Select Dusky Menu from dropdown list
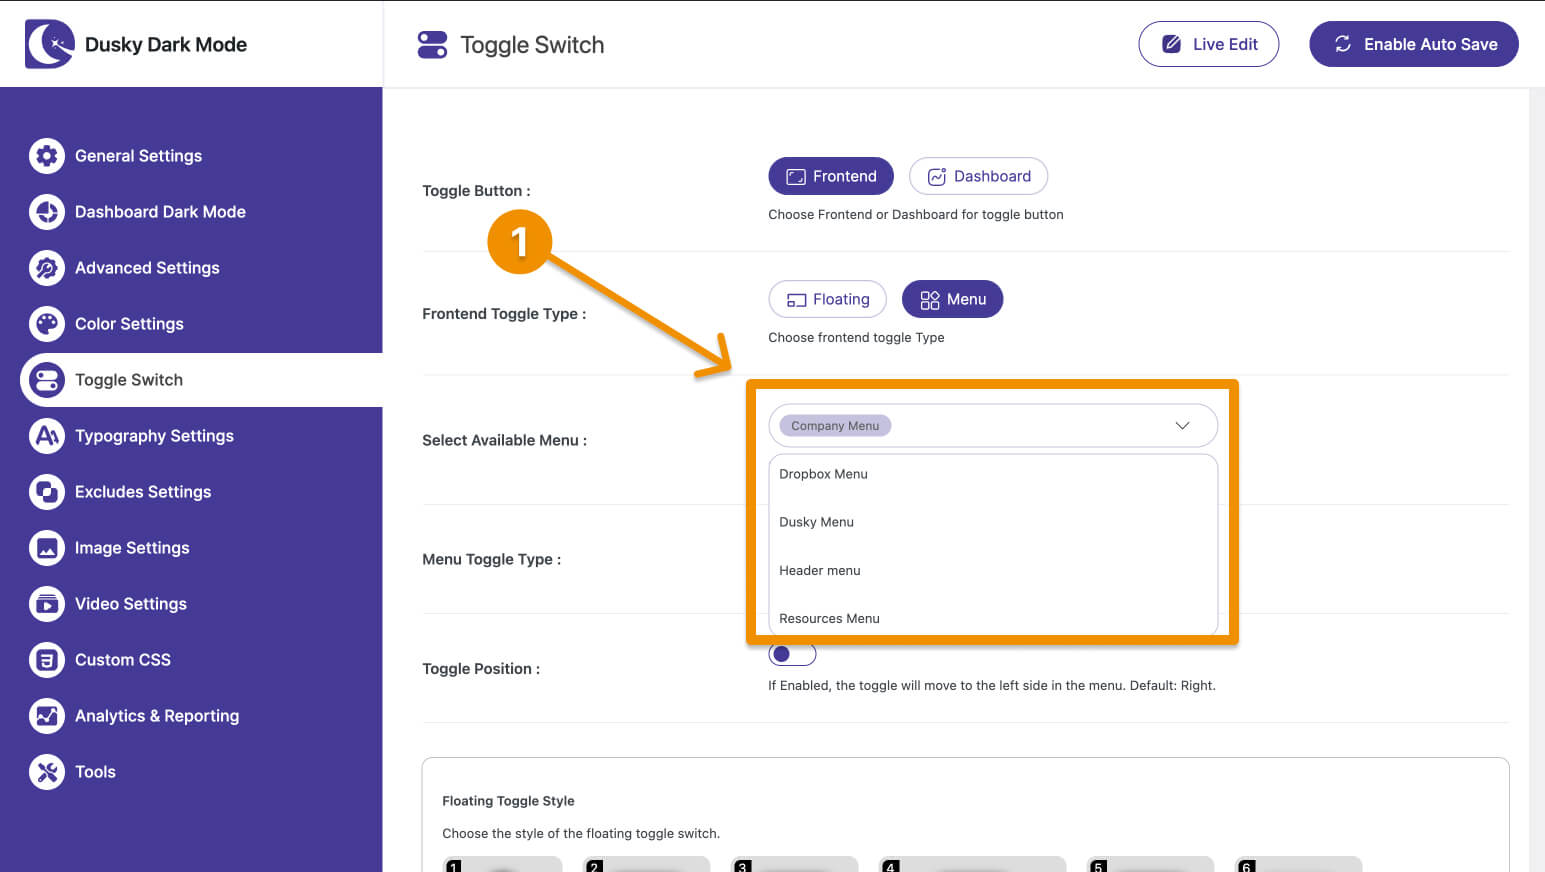This screenshot has width=1545, height=872. click(993, 522)
